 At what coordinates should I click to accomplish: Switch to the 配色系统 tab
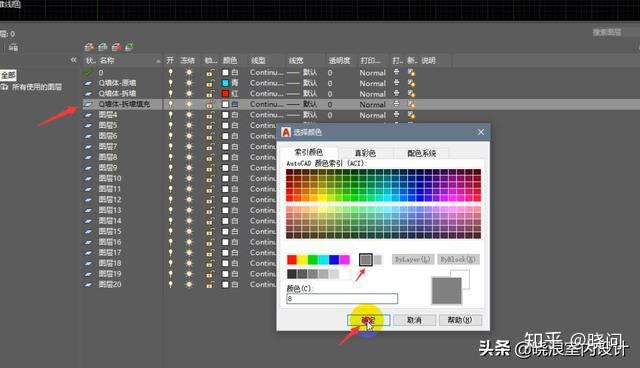coord(421,153)
